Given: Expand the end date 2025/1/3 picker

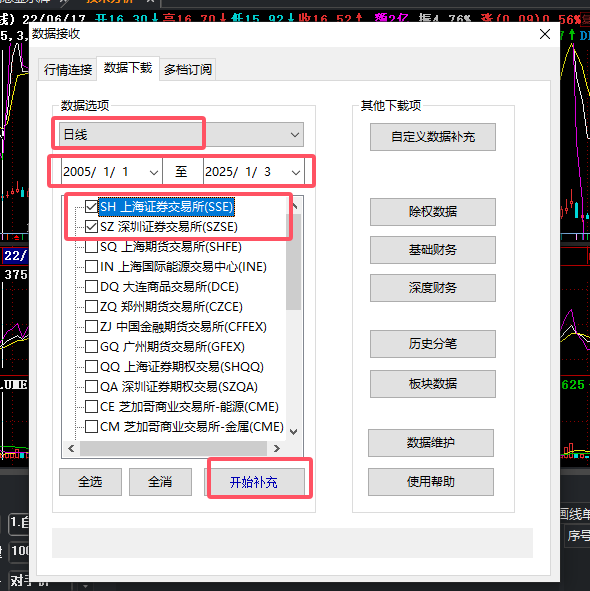Looking at the screenshot, I should click(296, 173).
